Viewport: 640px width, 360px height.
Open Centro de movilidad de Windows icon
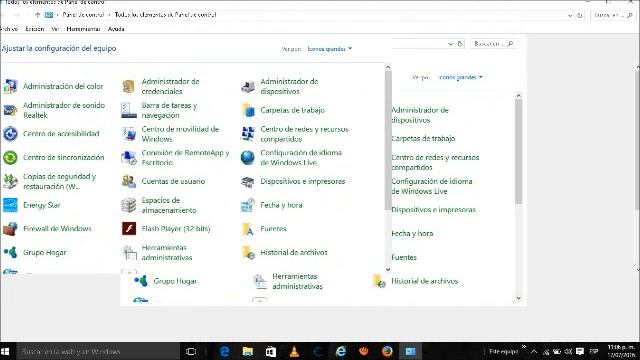coord(129,134)
